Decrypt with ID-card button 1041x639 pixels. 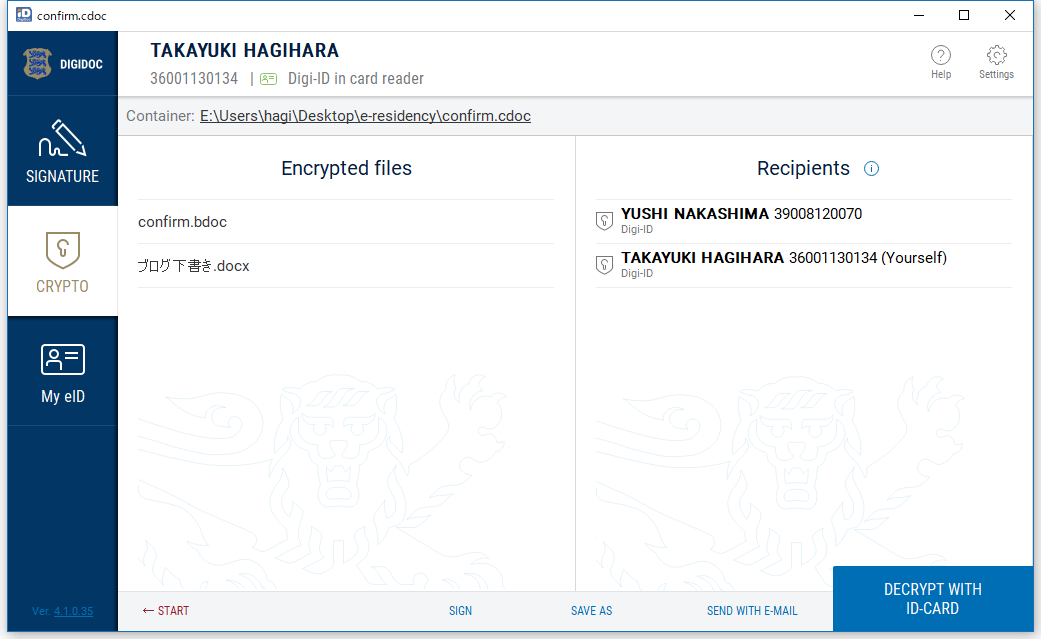point(933,598)
